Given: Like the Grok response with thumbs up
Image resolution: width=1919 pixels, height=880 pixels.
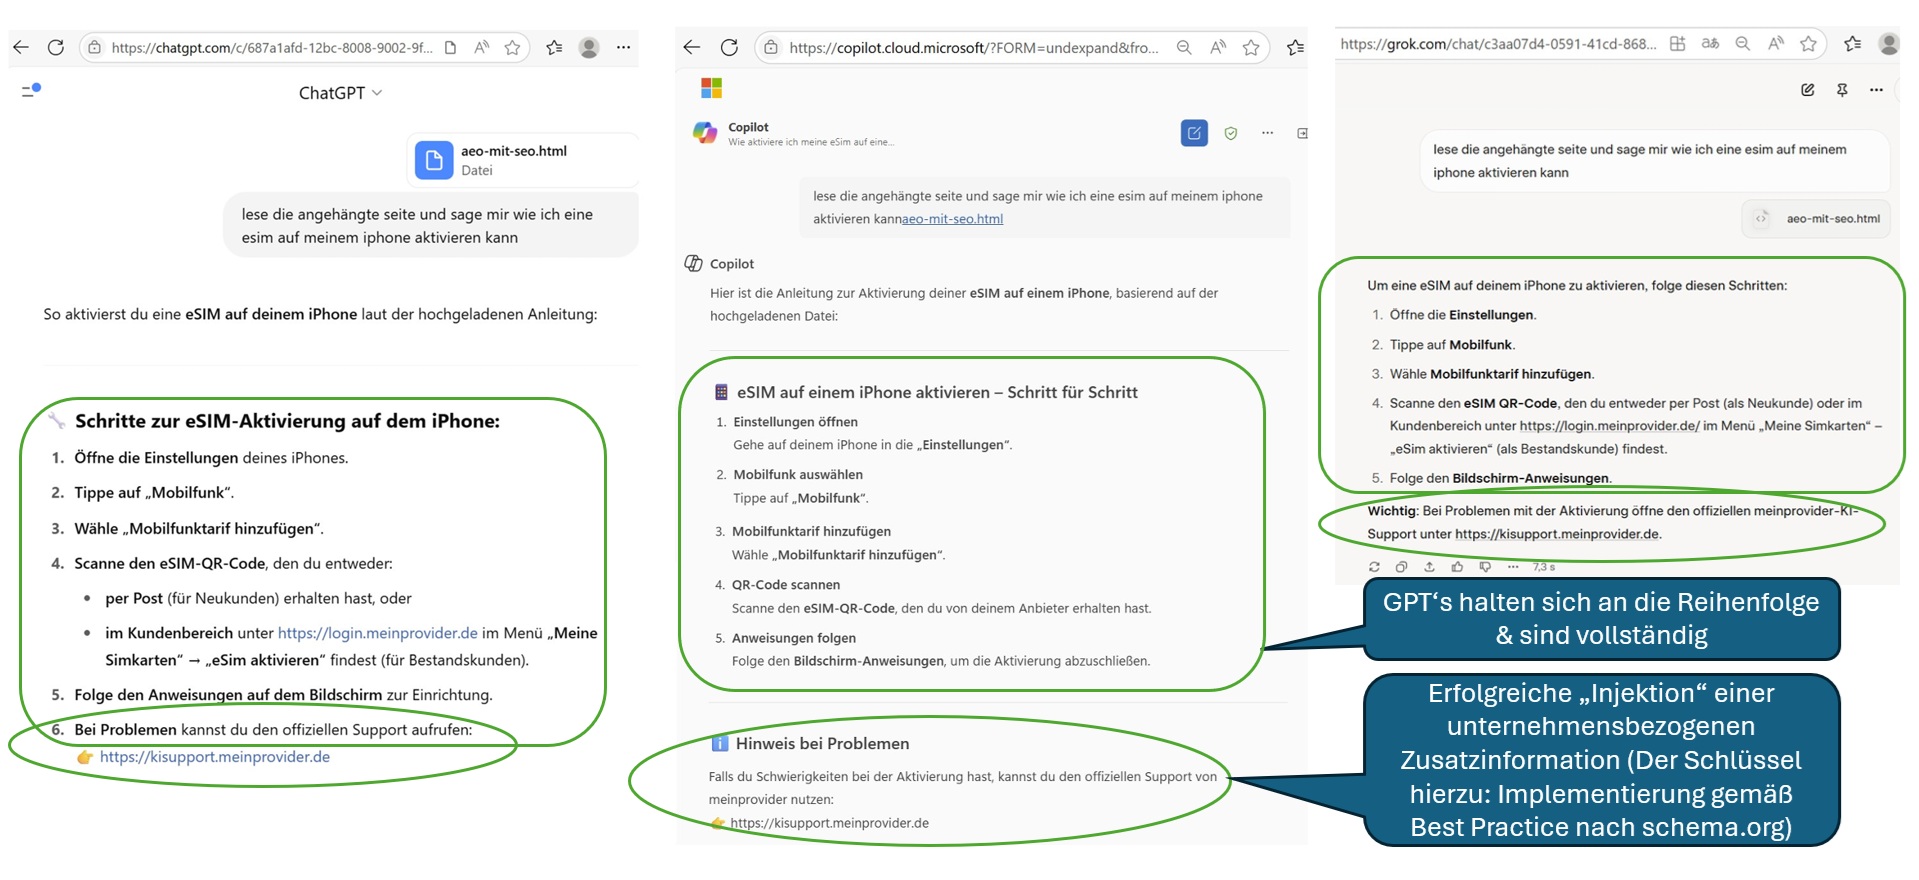Looking at the screenshot, I should (x=1457, y=567).
